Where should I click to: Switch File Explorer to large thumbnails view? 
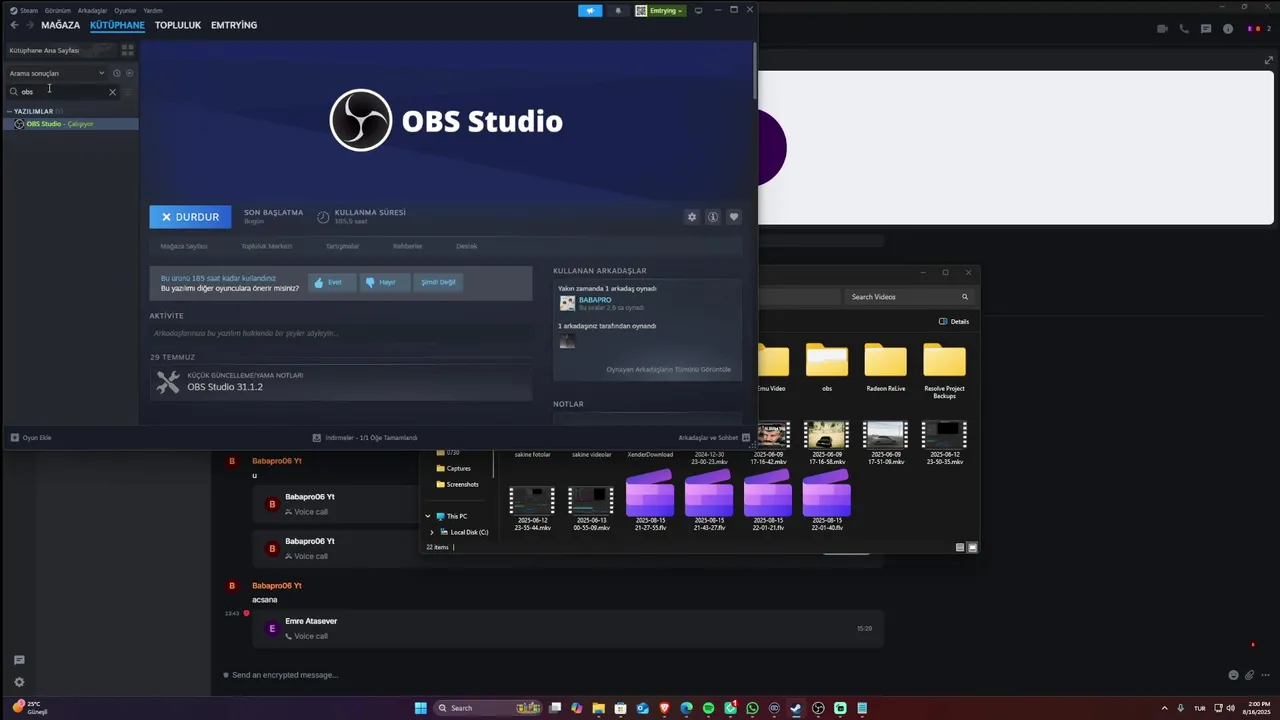click(x=972, y=547)
